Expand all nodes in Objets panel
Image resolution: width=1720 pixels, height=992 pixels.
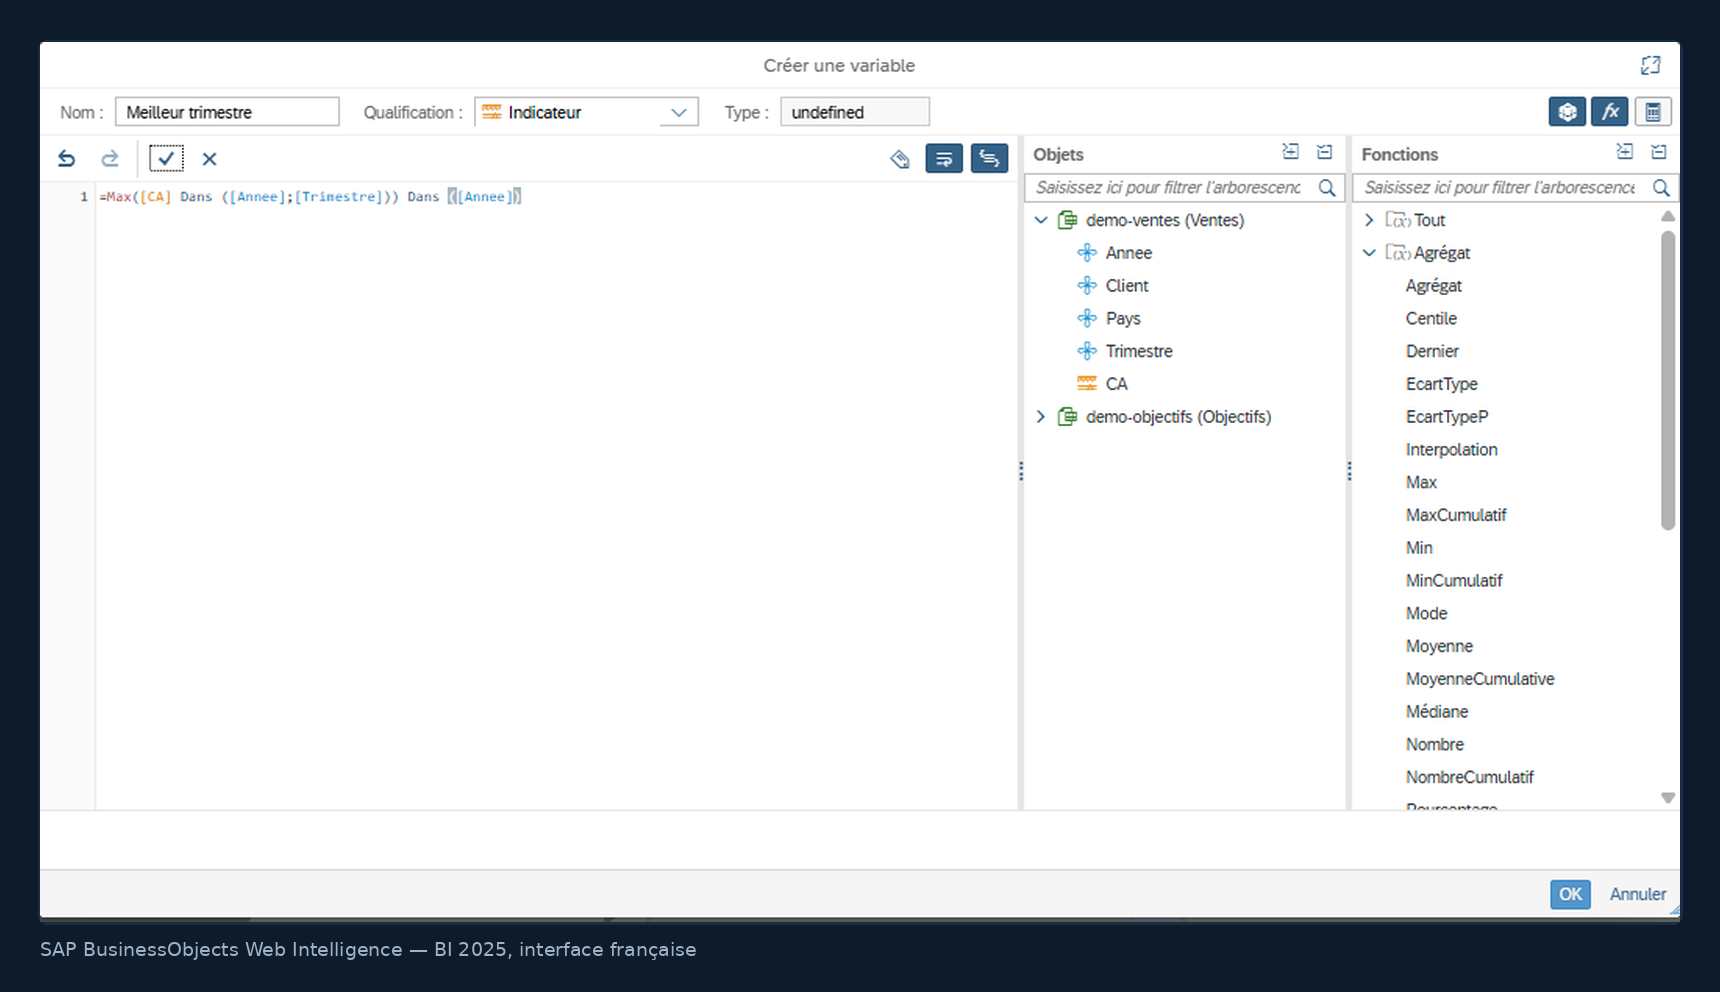pyautogui.click(x=1291, y=152)
